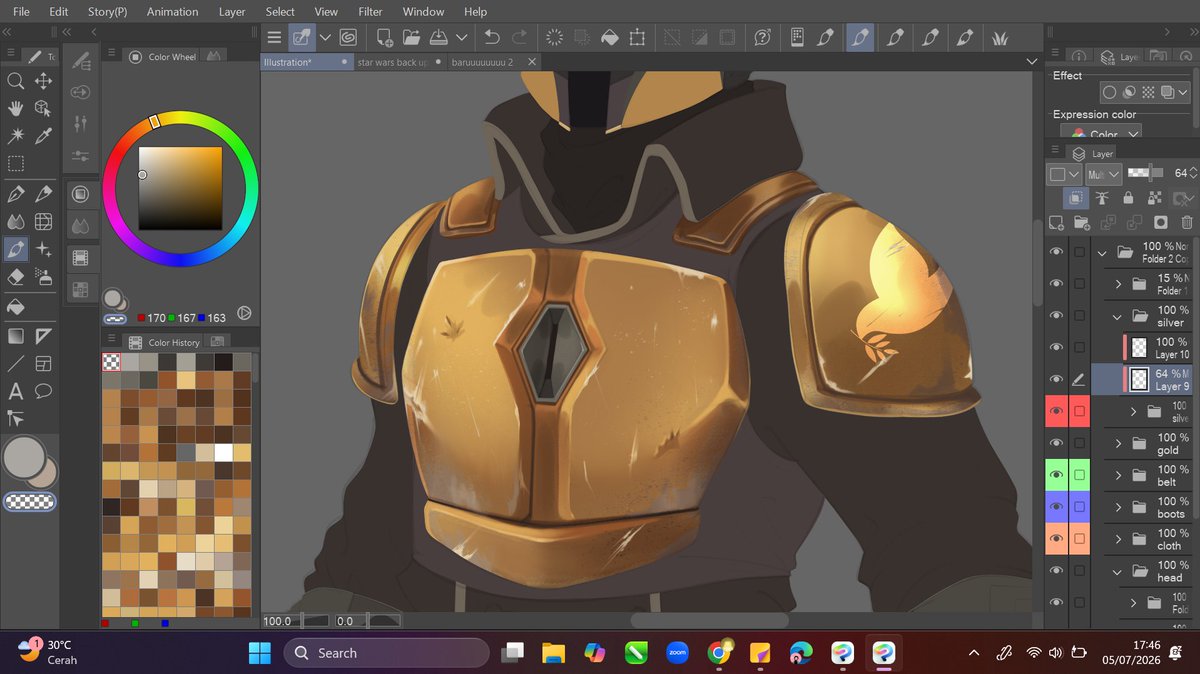1200x674 pixels.
Task: Open the blending mode dropdown in Layer panel
Action: coord(1103,173)
